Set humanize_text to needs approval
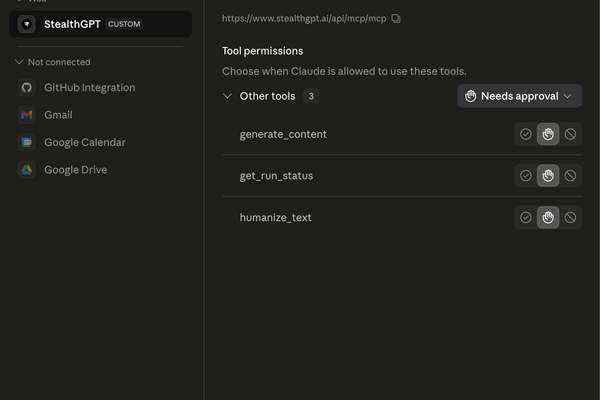 point(548,217)
